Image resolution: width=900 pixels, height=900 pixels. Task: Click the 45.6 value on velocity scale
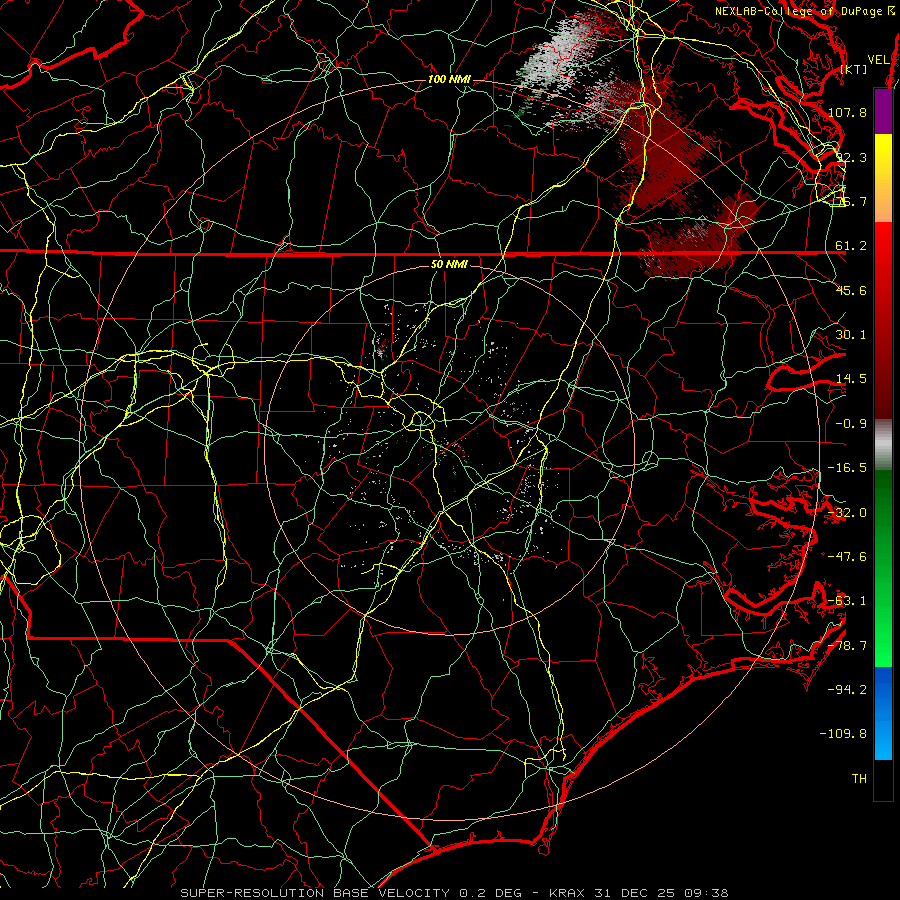[x=851, y=290]
